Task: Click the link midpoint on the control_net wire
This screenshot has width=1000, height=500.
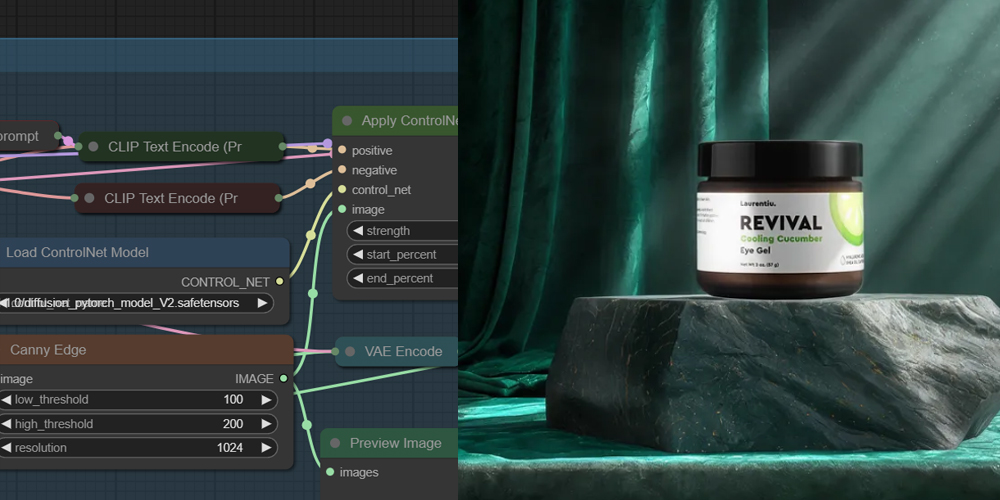Action: pos(311,235)
